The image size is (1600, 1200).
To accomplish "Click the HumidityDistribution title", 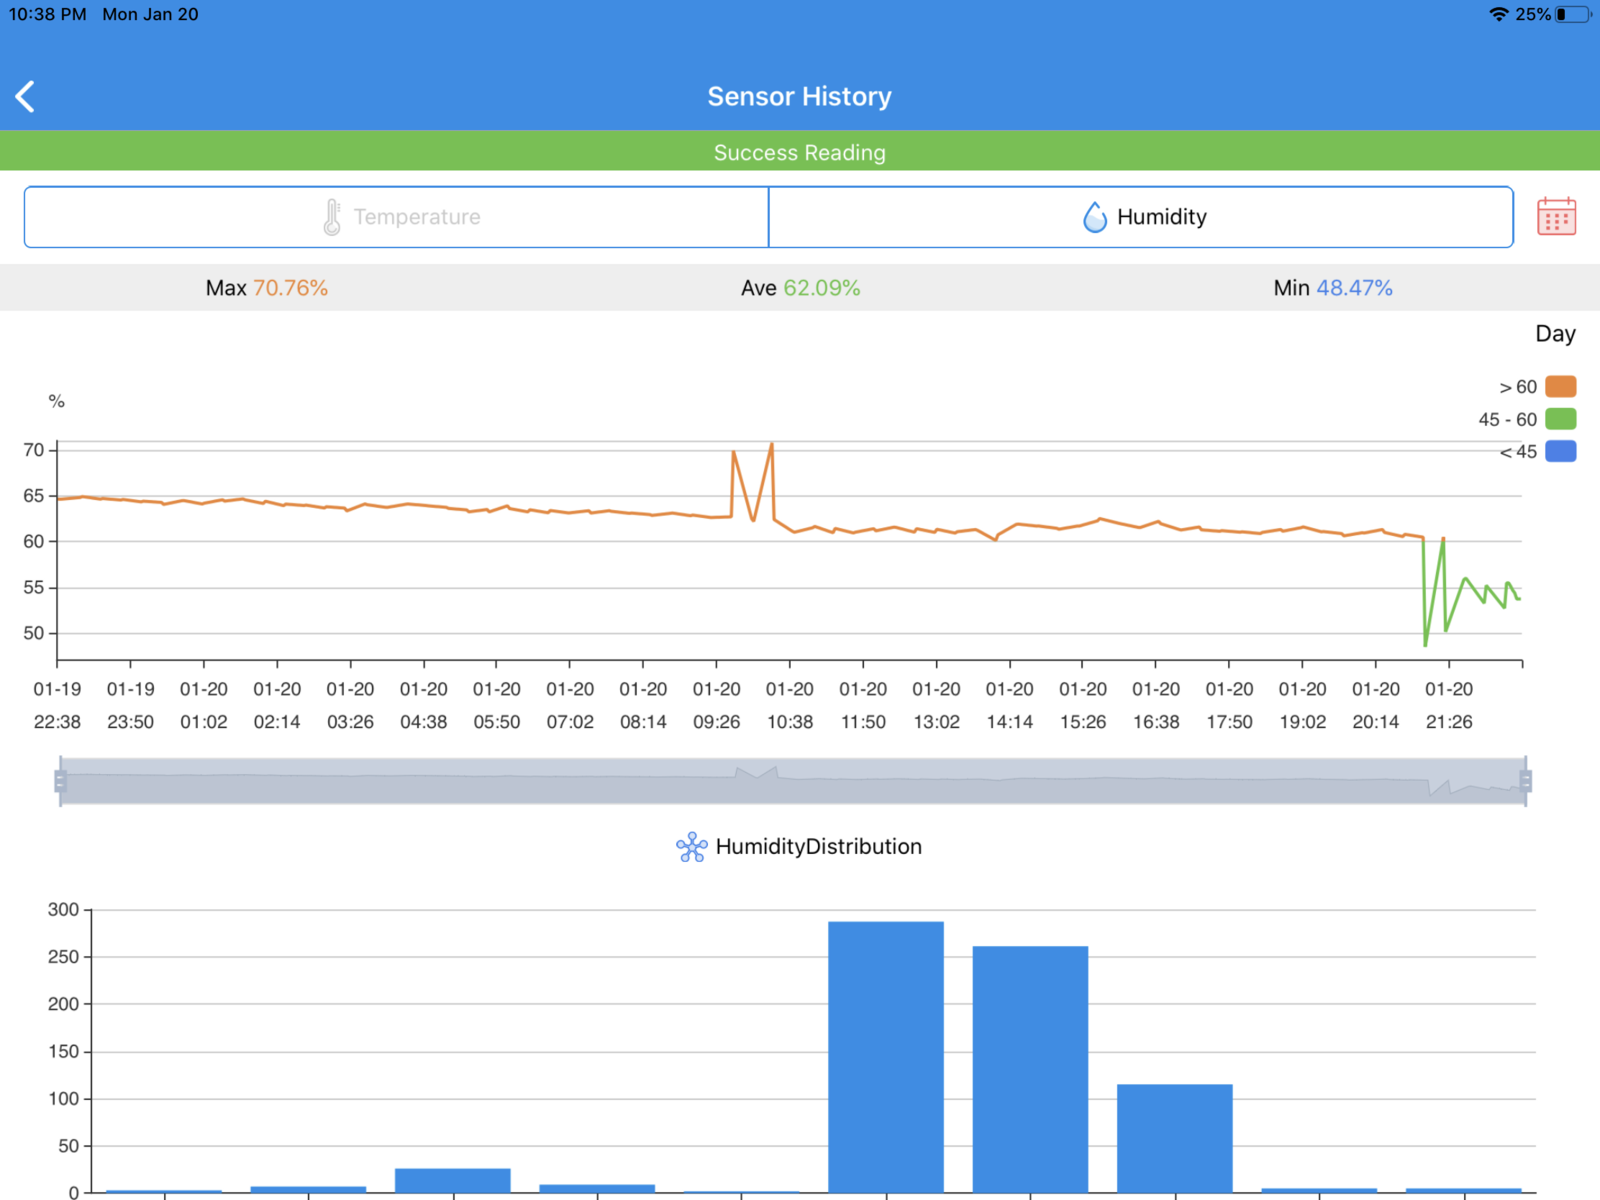I will [819, 847].
